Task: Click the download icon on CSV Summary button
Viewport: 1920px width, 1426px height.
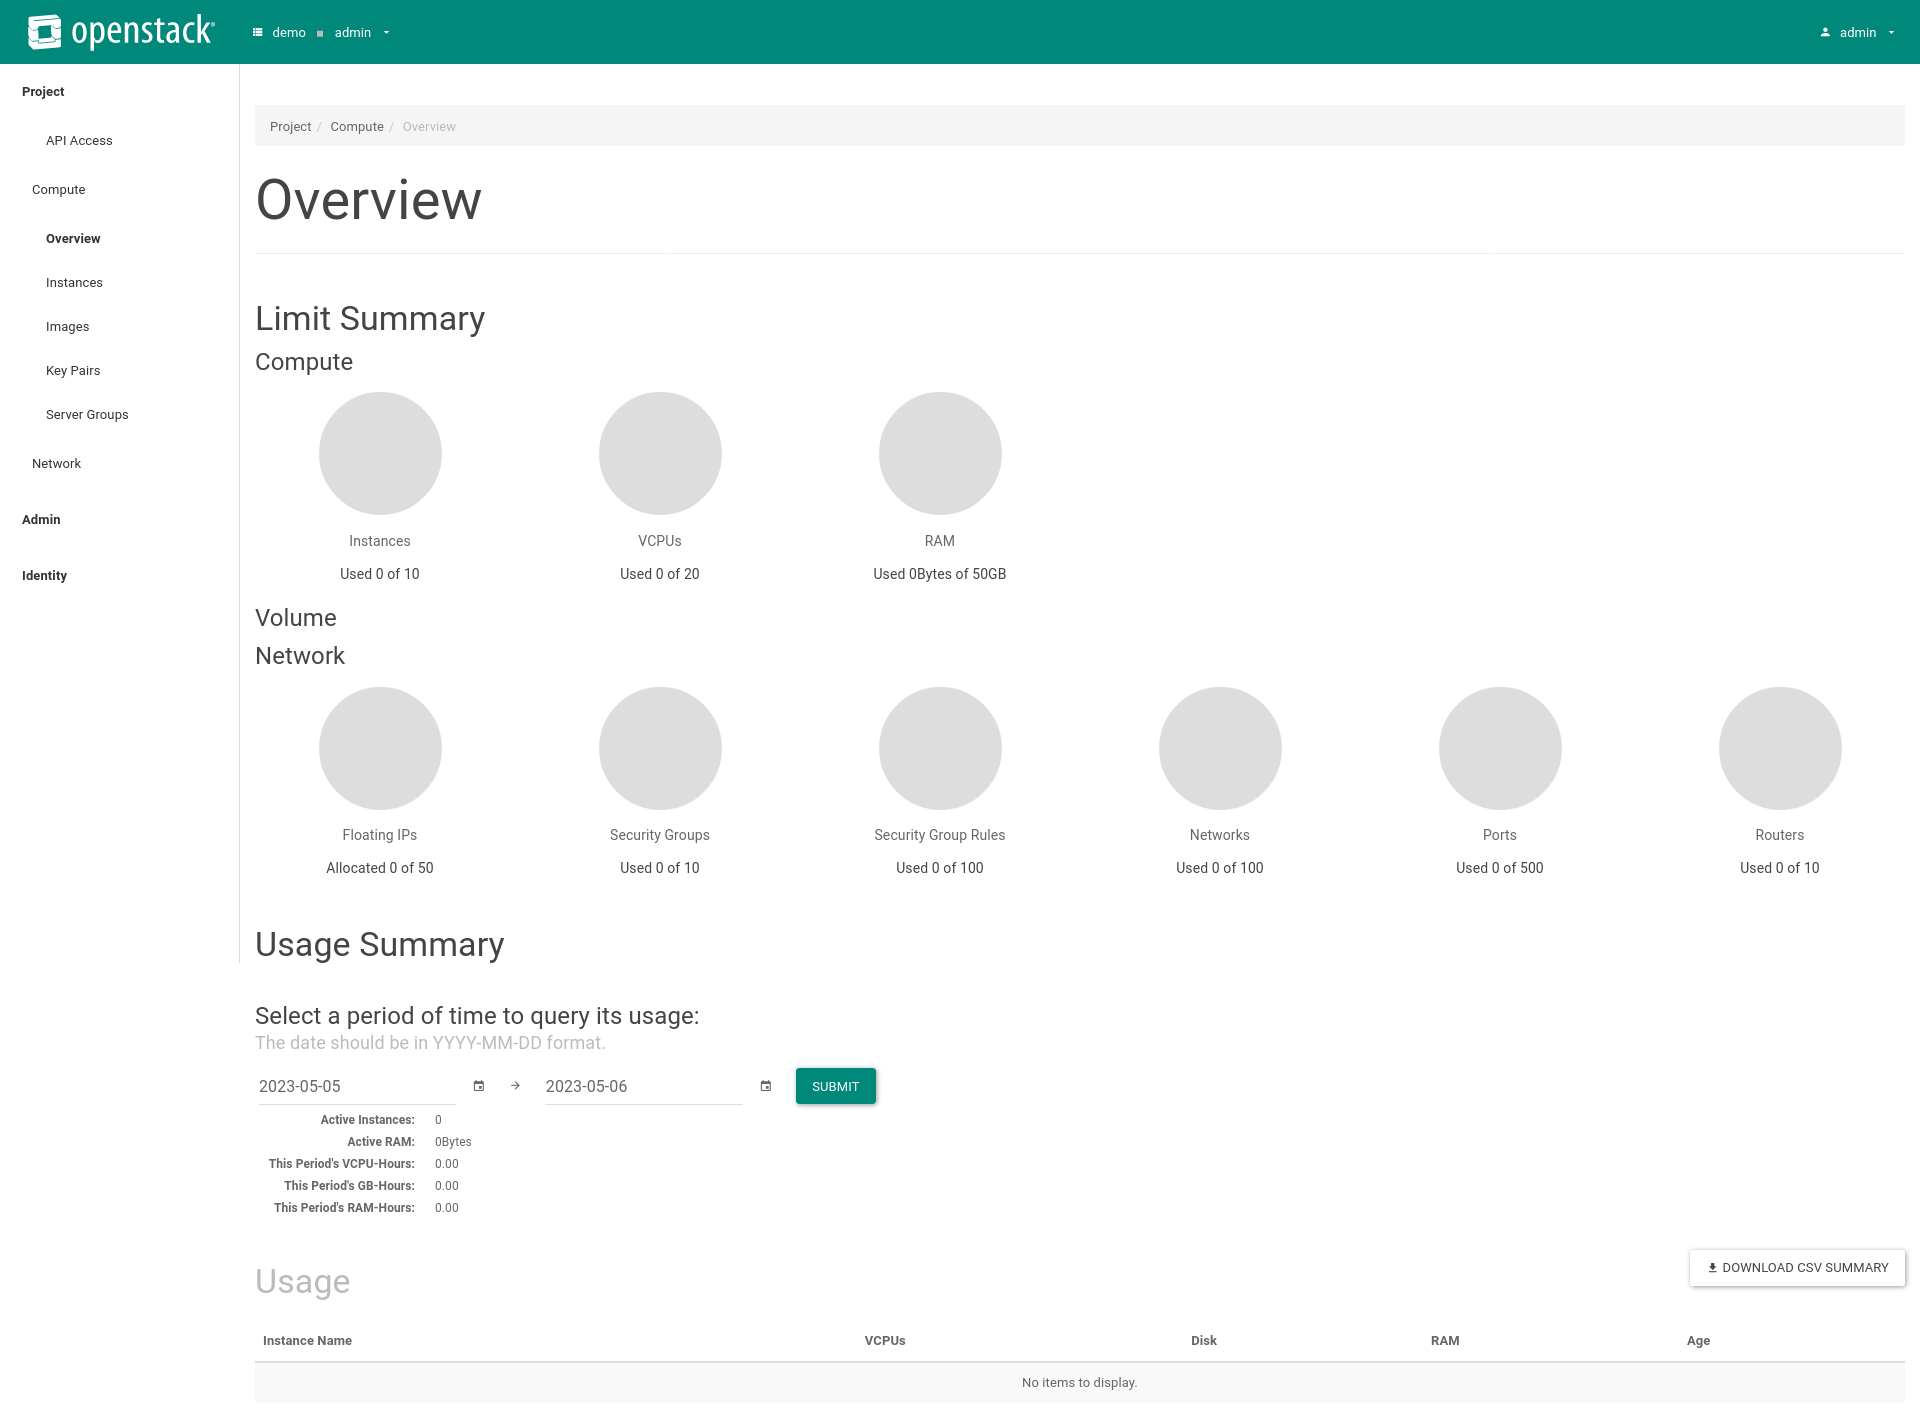Action: pos(1712,1267)
